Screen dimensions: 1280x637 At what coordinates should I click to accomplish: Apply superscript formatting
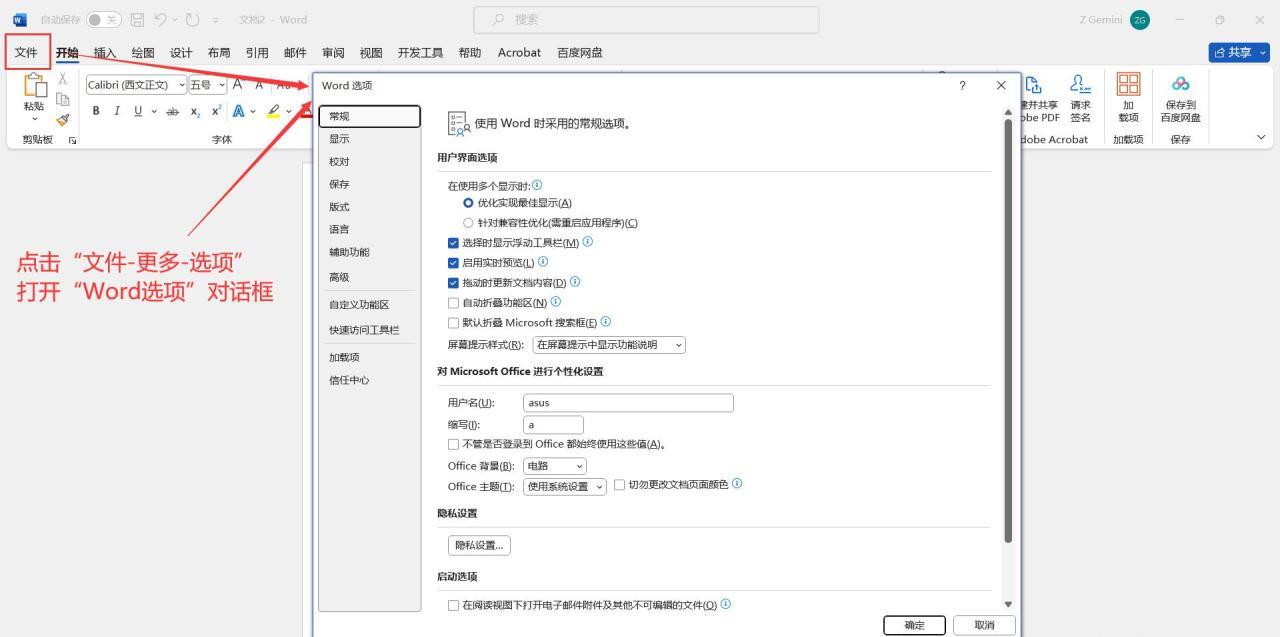coord(216,111)
